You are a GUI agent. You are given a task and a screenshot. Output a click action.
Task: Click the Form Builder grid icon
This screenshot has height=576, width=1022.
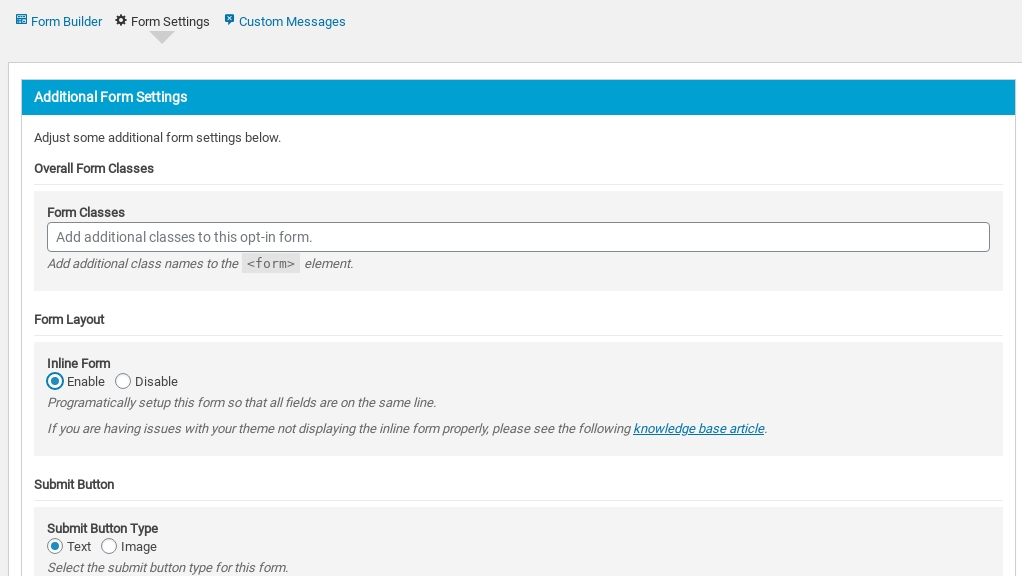(21, 20)
